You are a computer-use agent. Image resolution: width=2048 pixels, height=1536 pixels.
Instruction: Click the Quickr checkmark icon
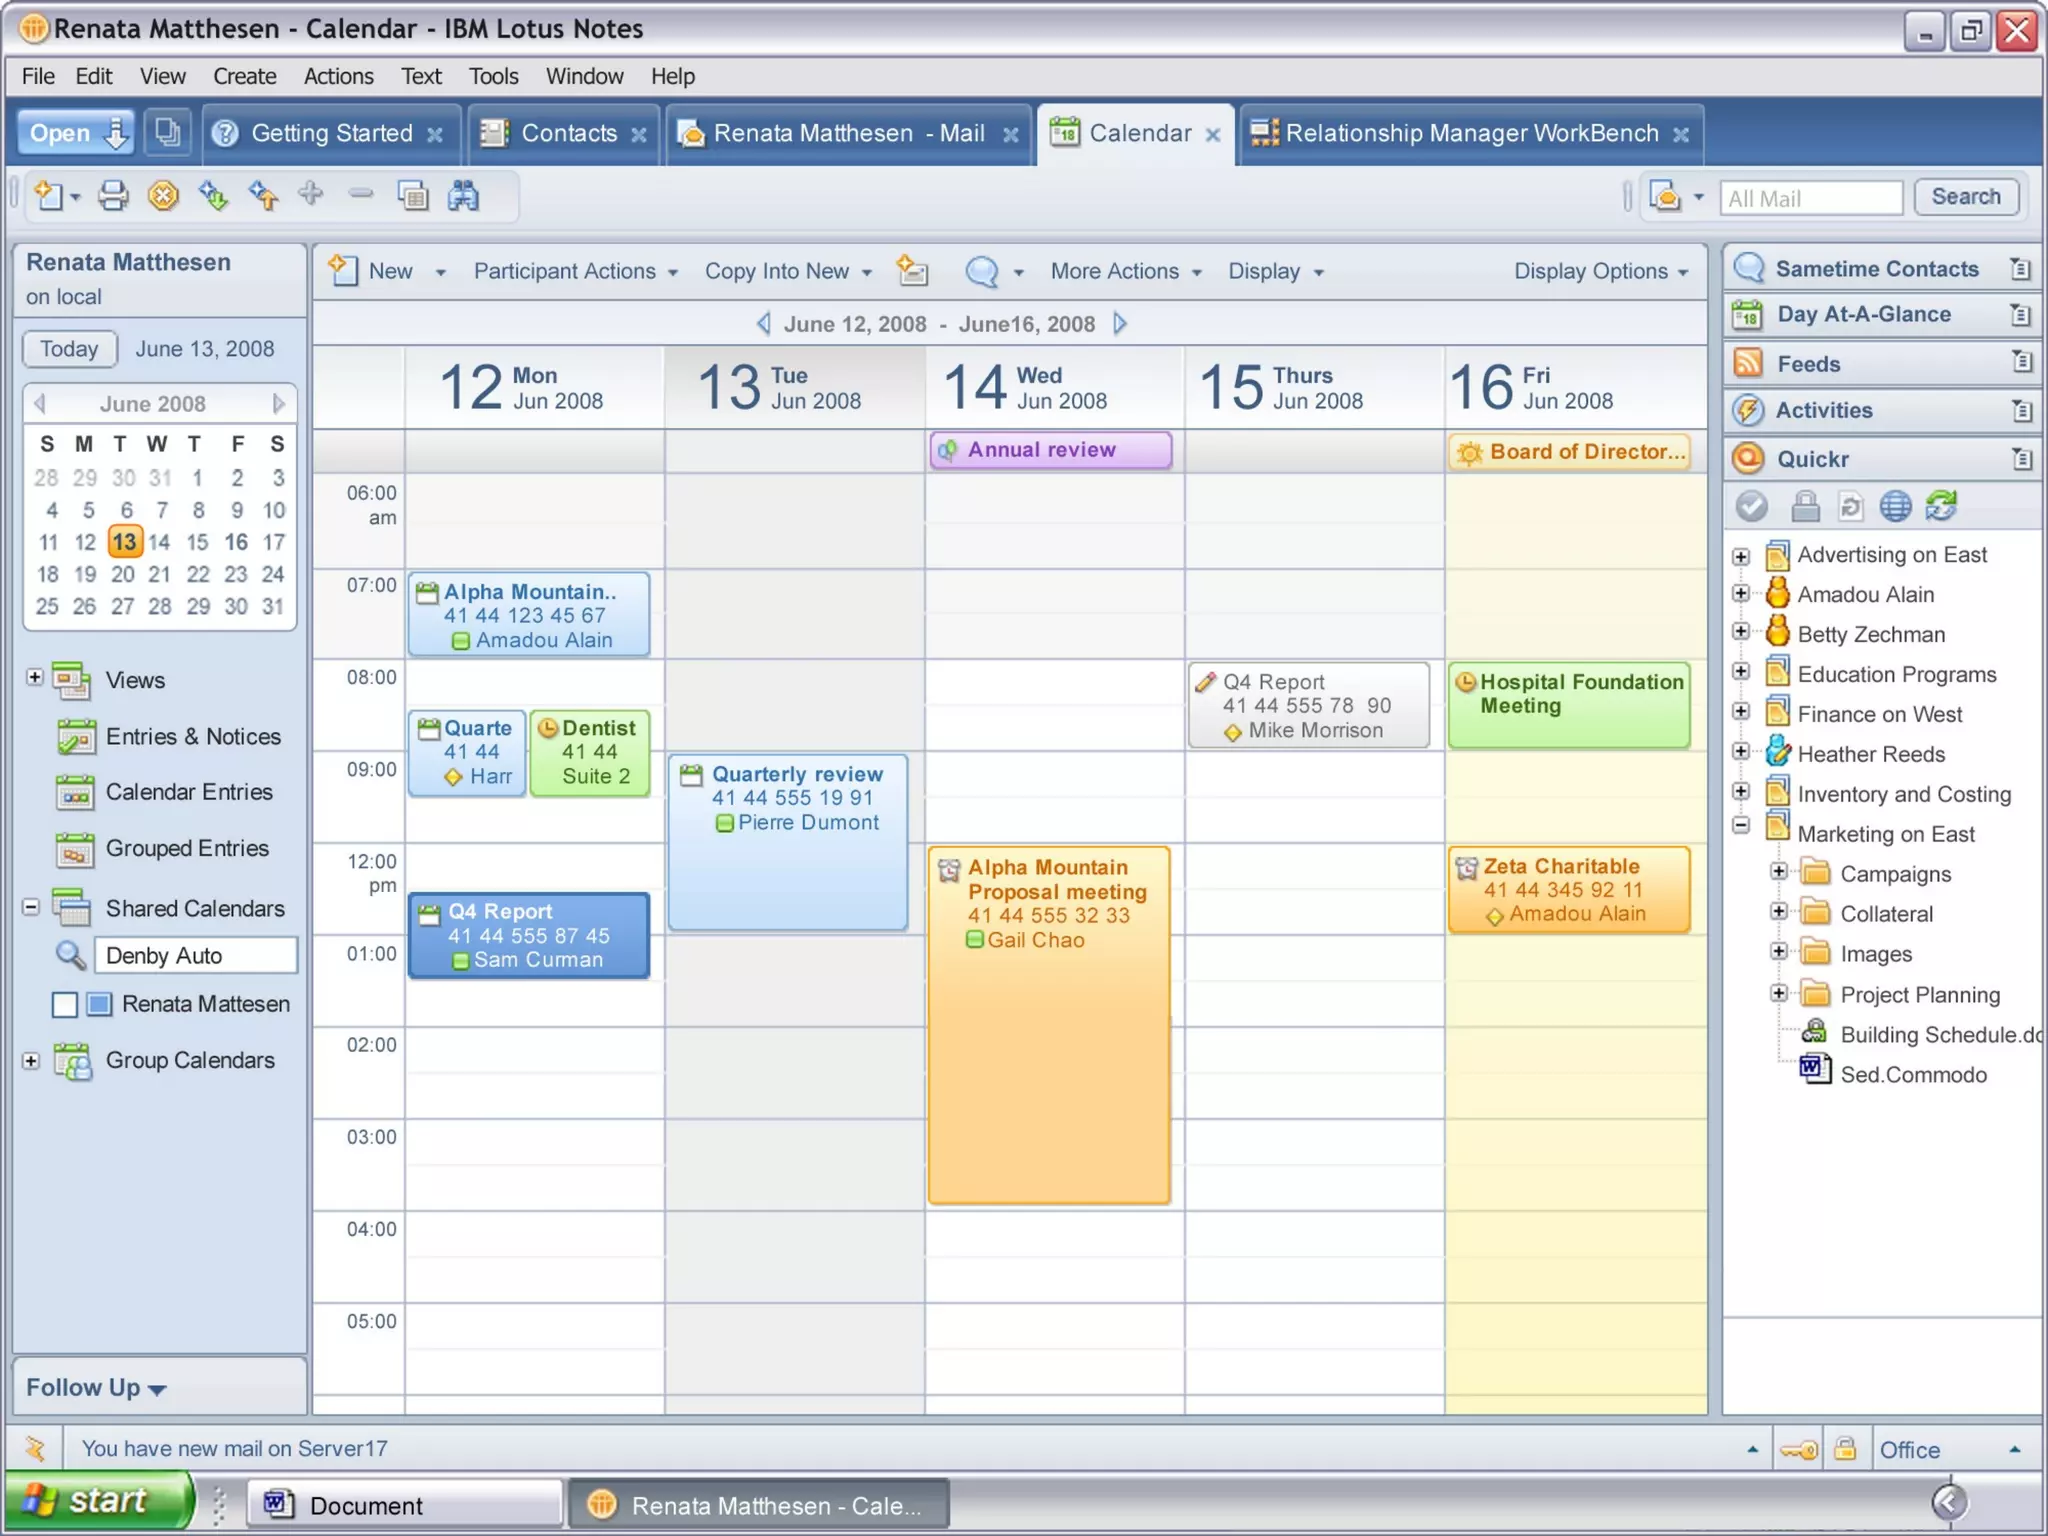pos(1751,507)
